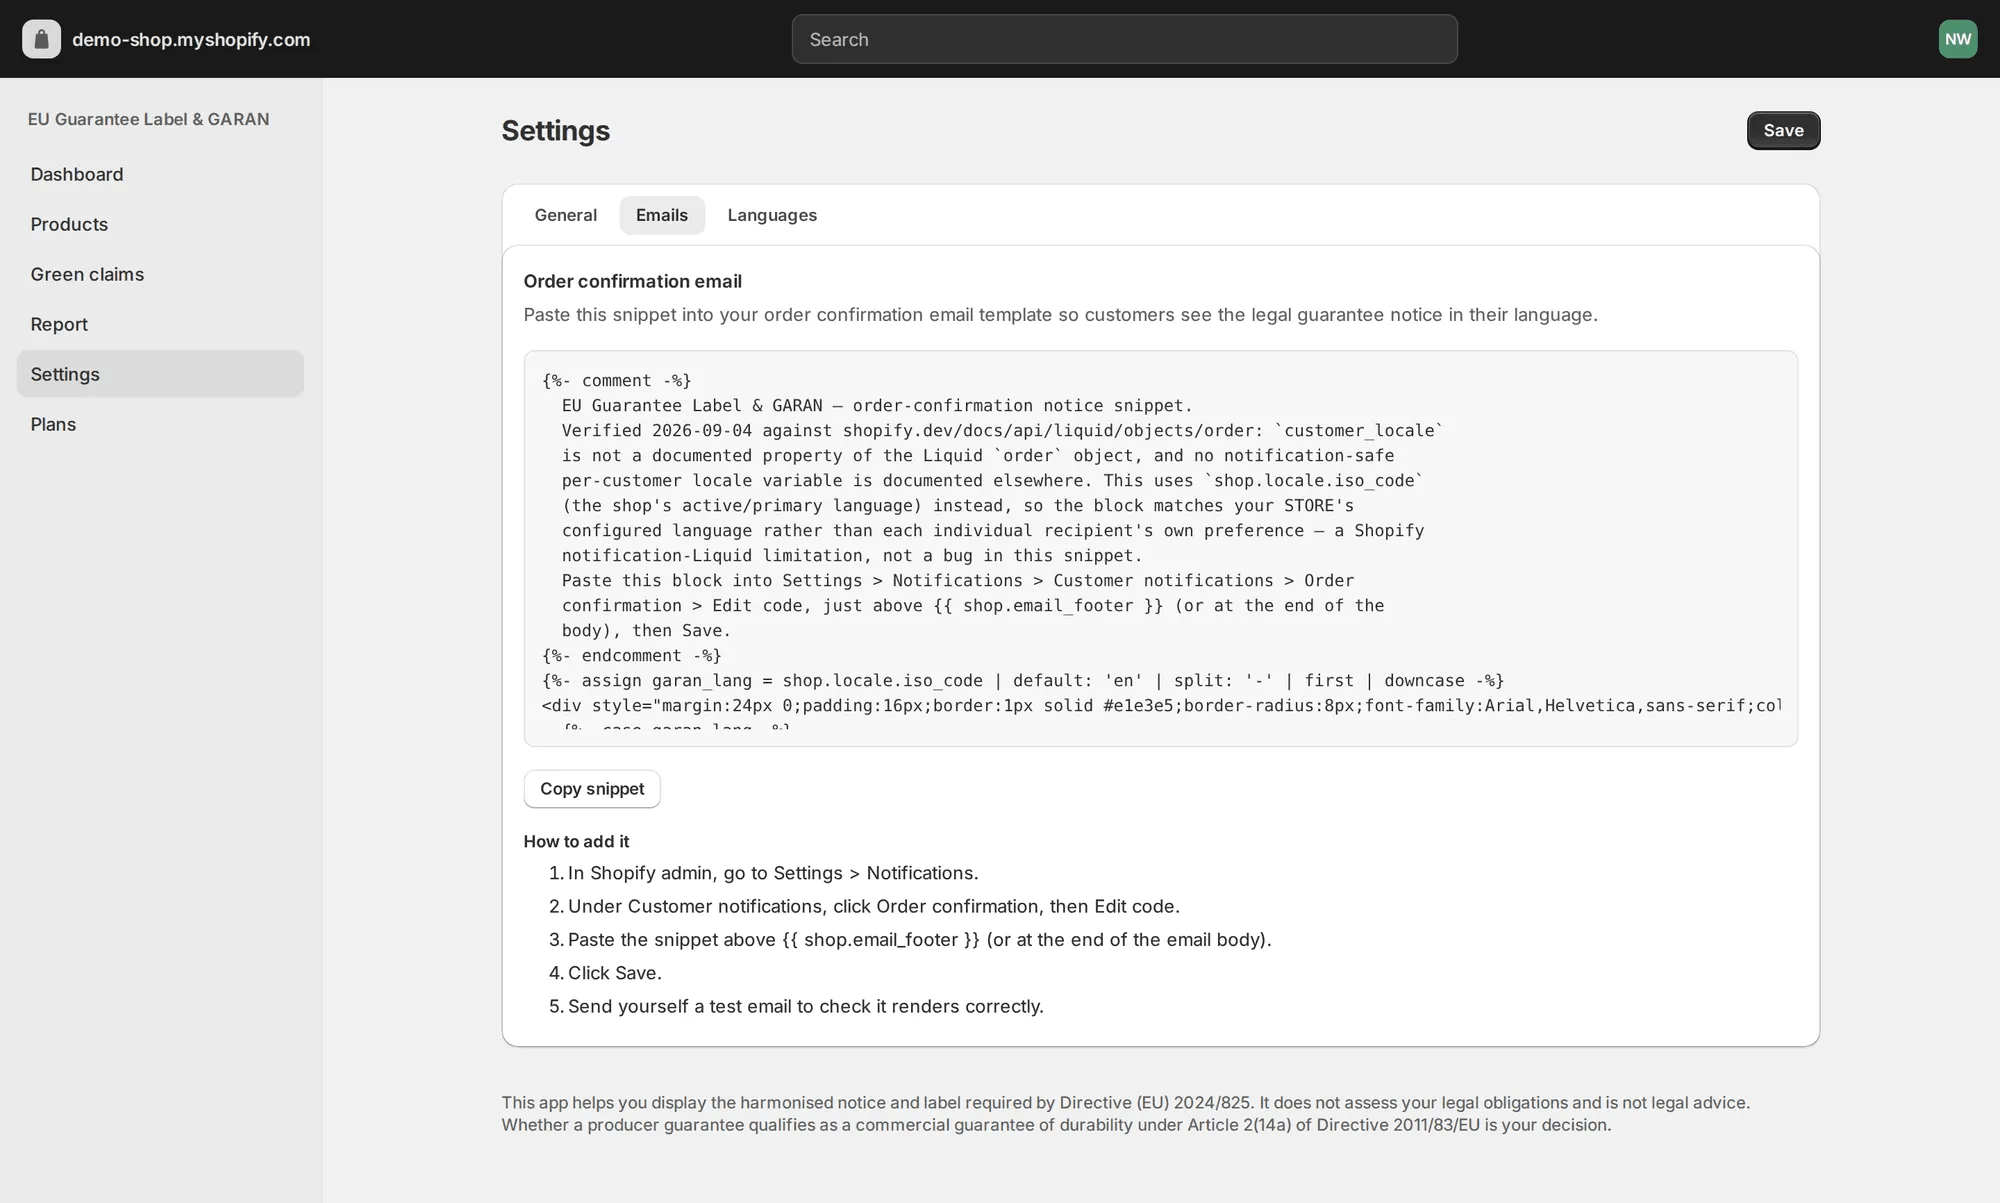Screen dimensions: 2000x1203
Task: Switch to the General tab
Action: click(565, 215)
